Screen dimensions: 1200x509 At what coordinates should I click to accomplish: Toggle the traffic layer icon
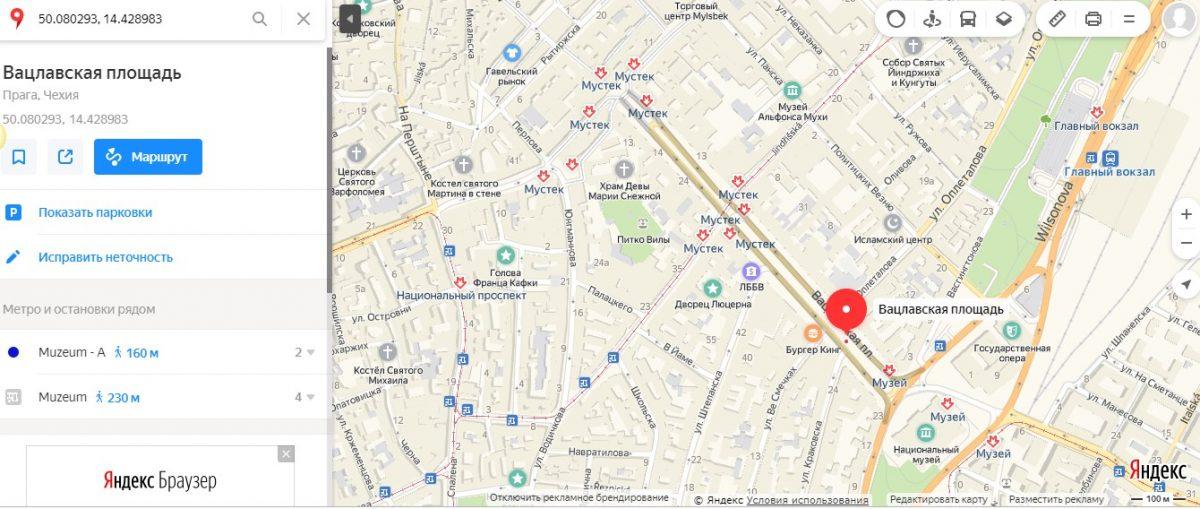(896, 18)
